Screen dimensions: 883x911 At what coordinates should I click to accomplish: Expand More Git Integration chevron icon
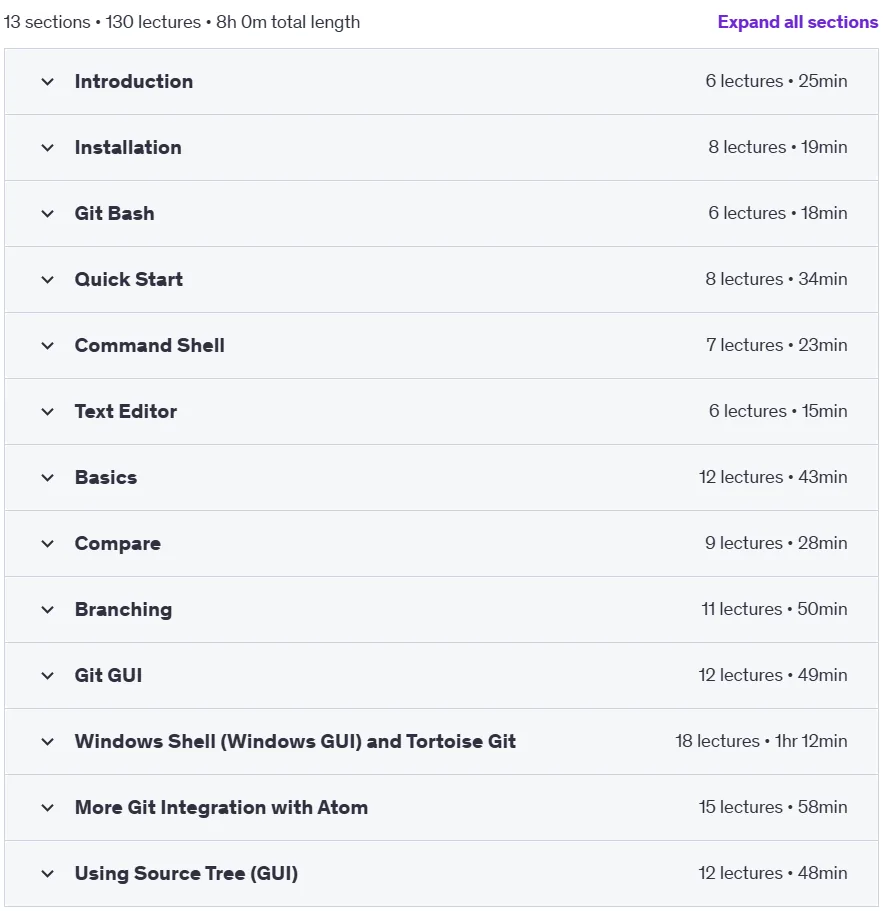(x=48, y=808)
